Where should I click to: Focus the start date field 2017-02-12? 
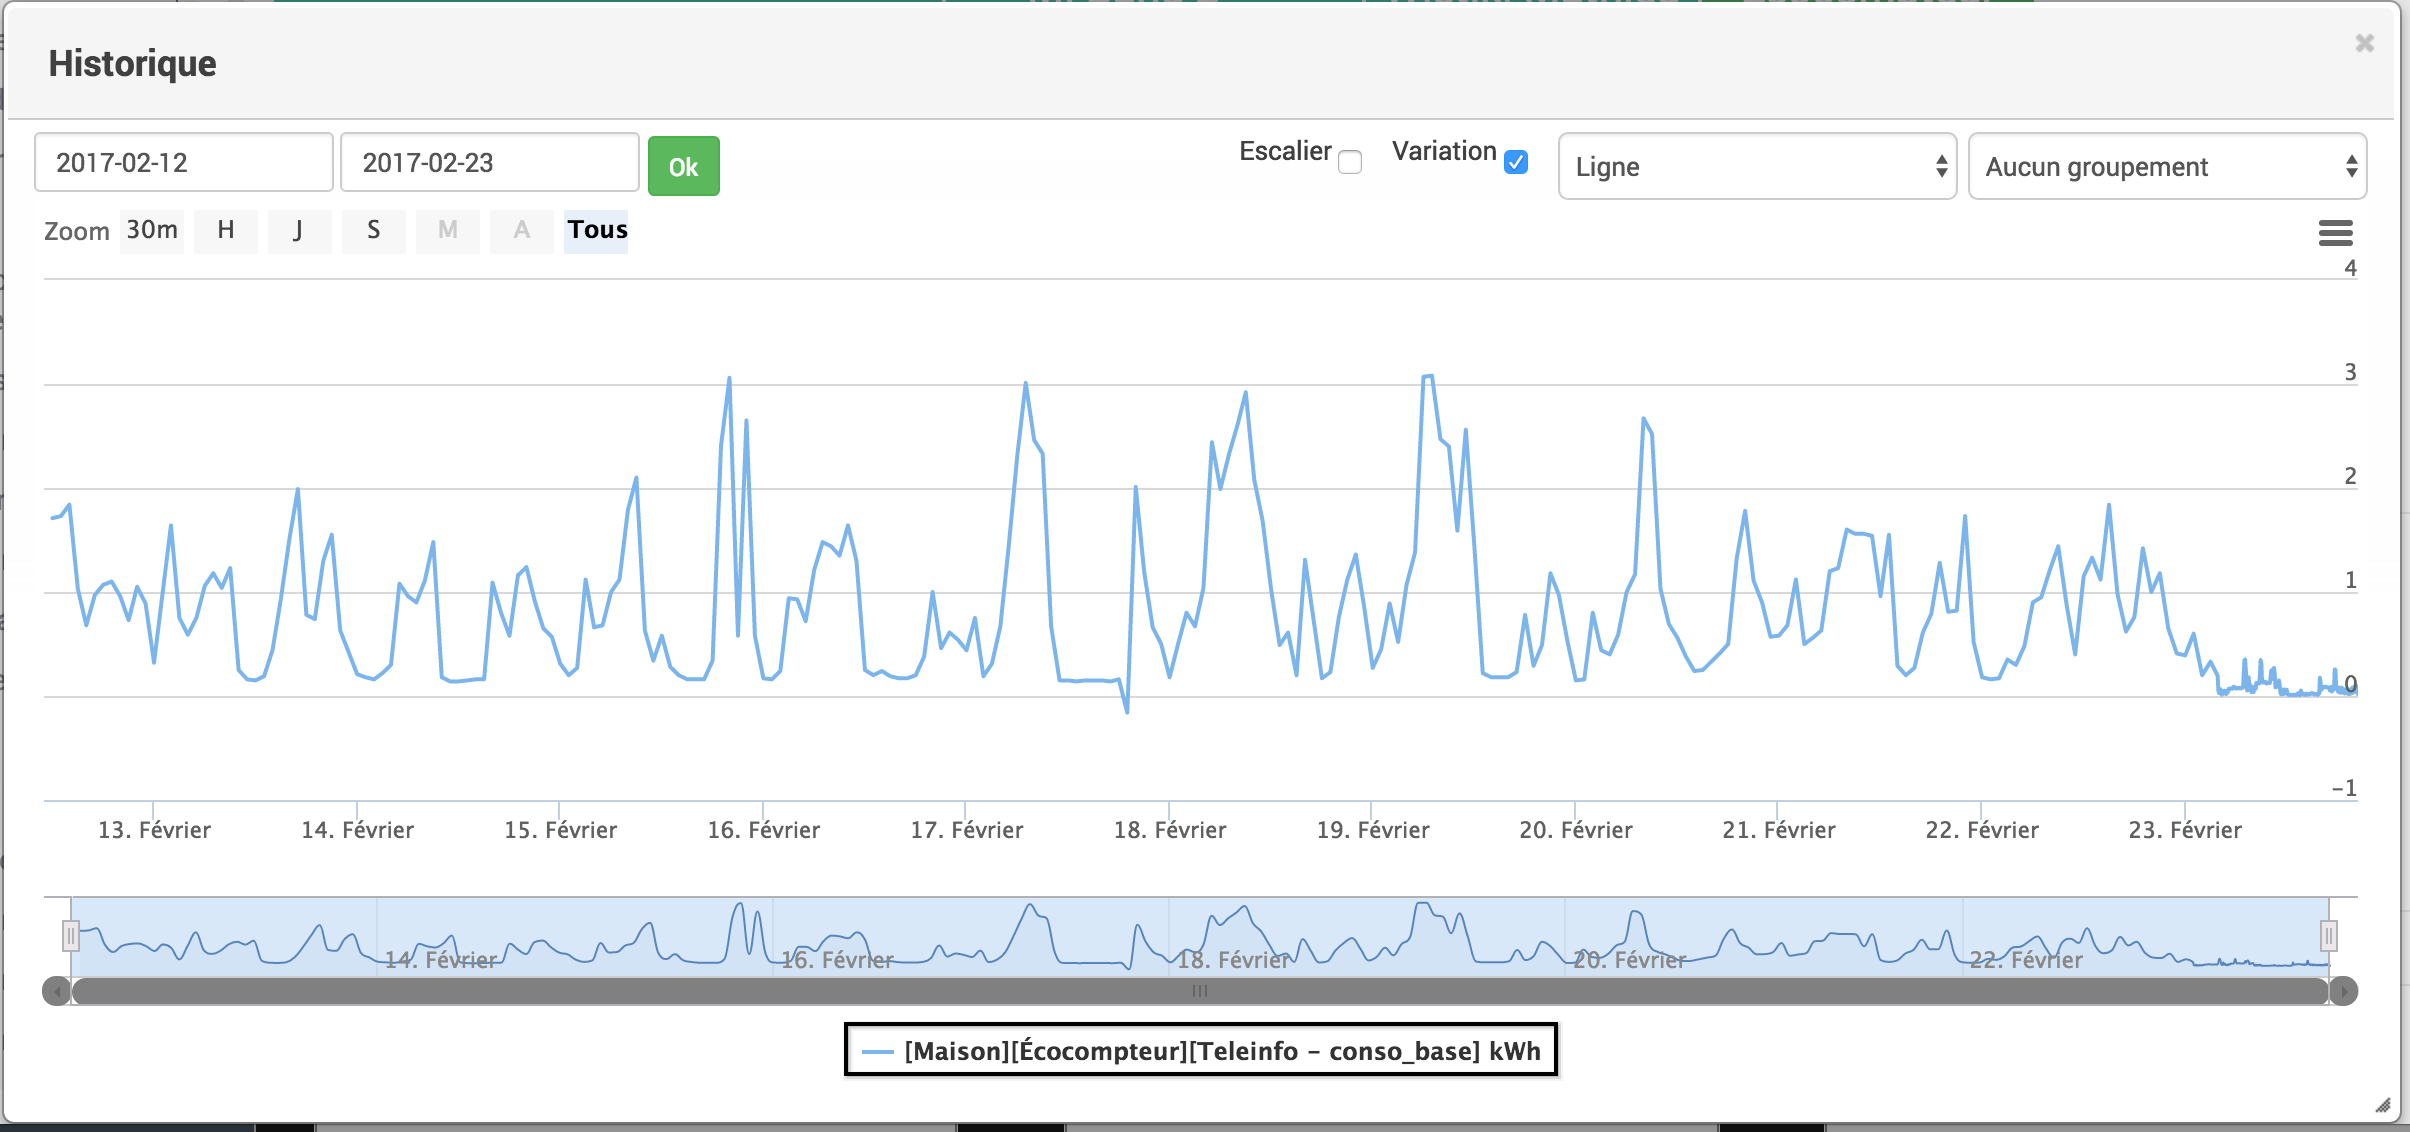(x=184, y=162)
